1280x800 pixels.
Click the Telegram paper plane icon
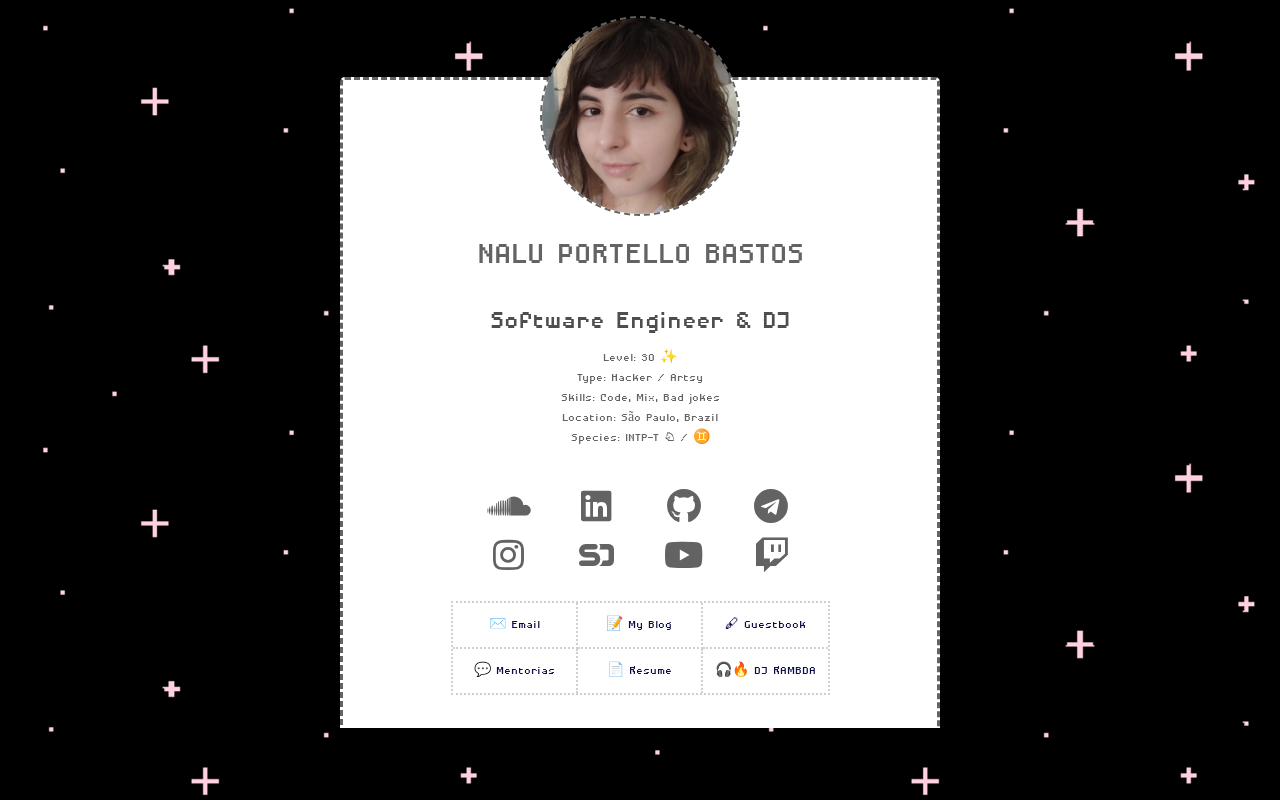[771, 506]
